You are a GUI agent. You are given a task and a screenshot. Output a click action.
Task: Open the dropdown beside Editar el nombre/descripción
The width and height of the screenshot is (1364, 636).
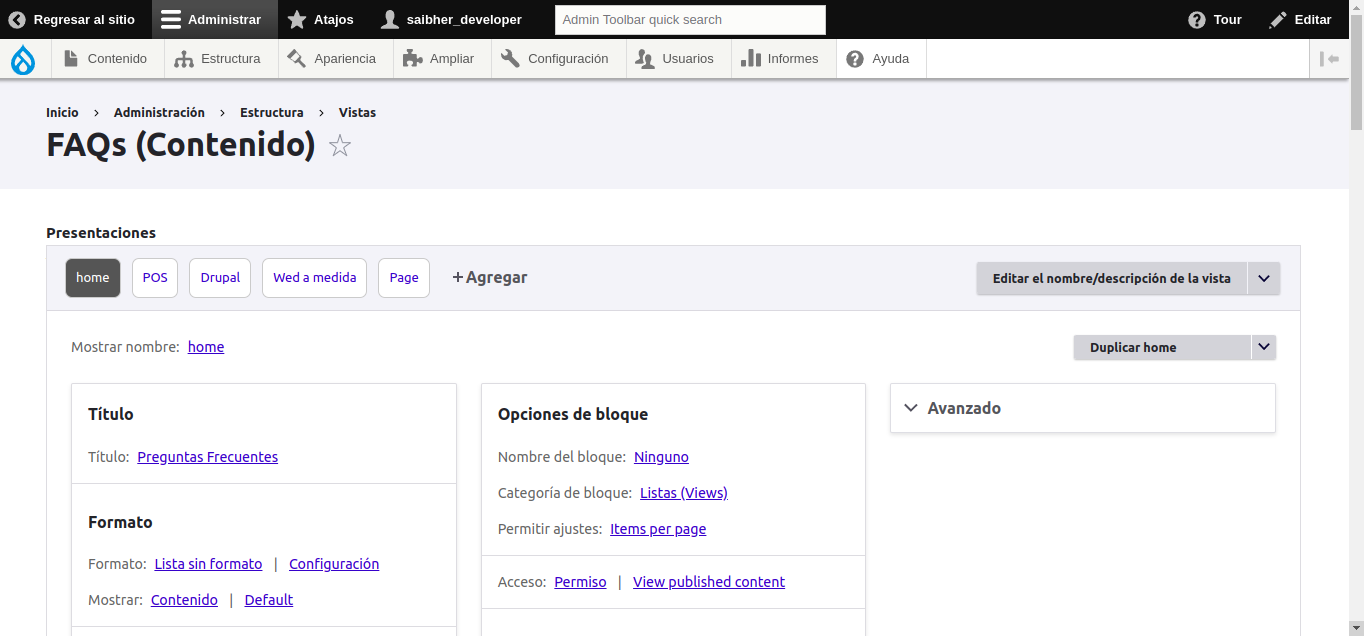tap(1264, 278)
